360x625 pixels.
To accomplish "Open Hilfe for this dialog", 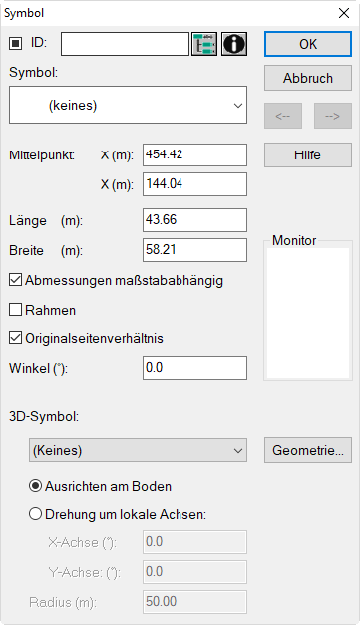I will pyautogui.click(x=308, y=155).
